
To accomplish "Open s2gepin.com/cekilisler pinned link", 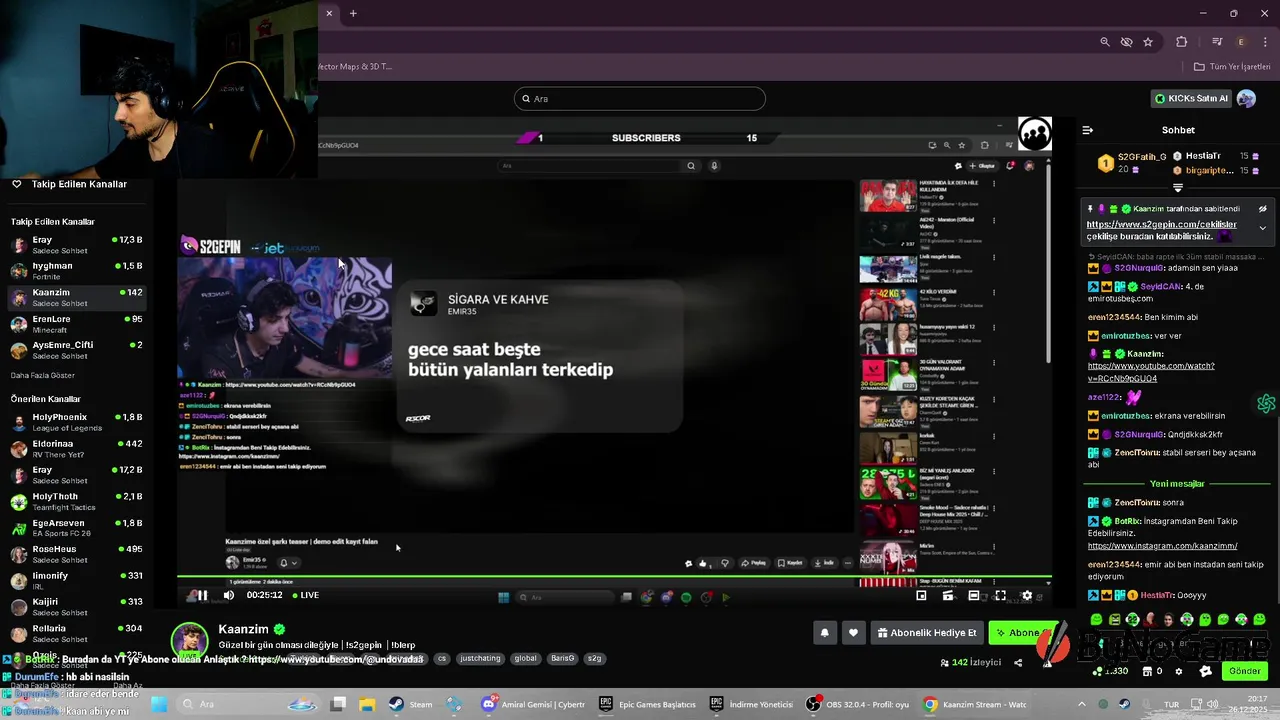I will [1162, 224].
